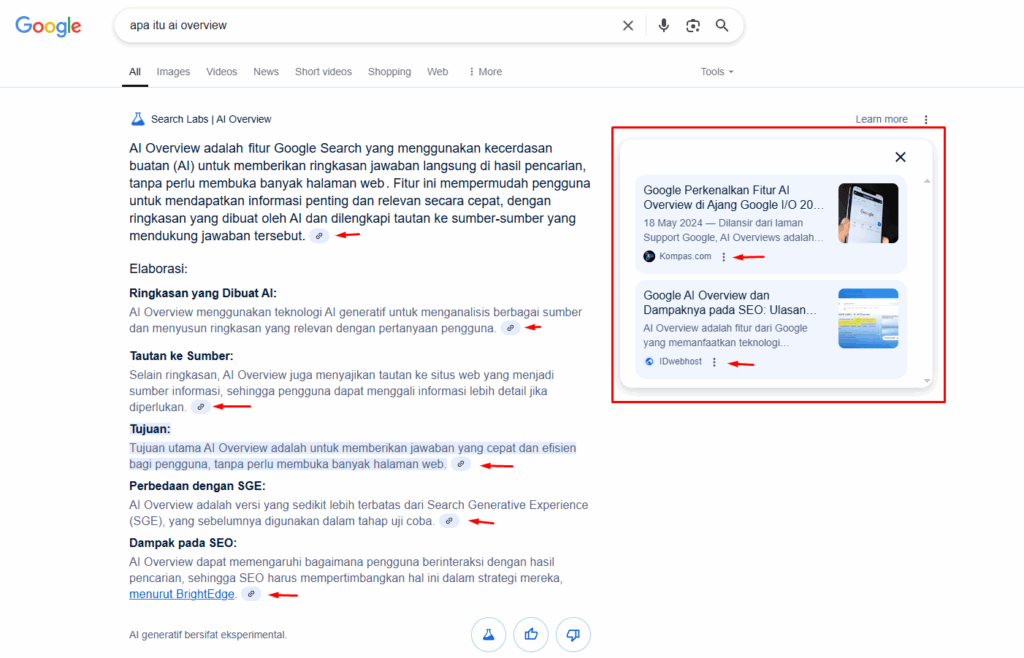Click the '18 May 2024' article date text

point(673,223)
